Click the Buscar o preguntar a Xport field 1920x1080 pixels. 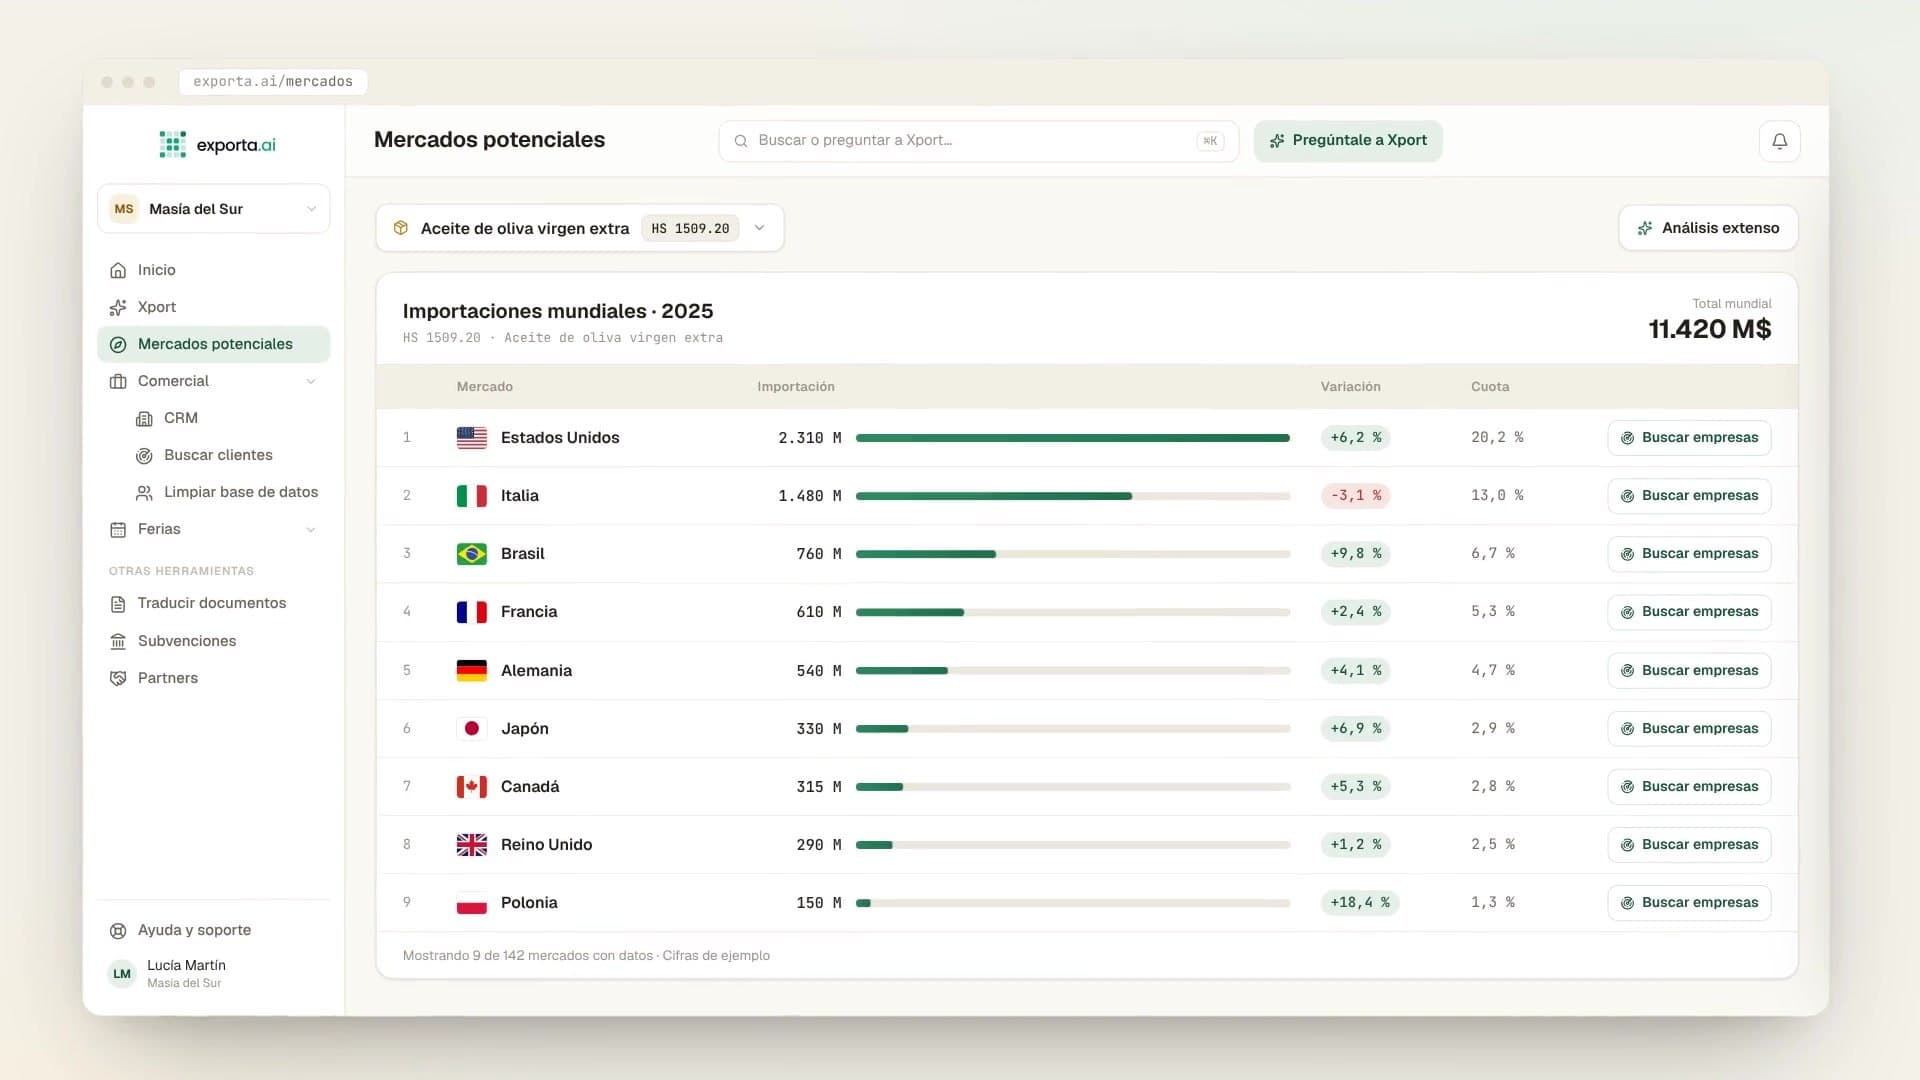(978, 141)
